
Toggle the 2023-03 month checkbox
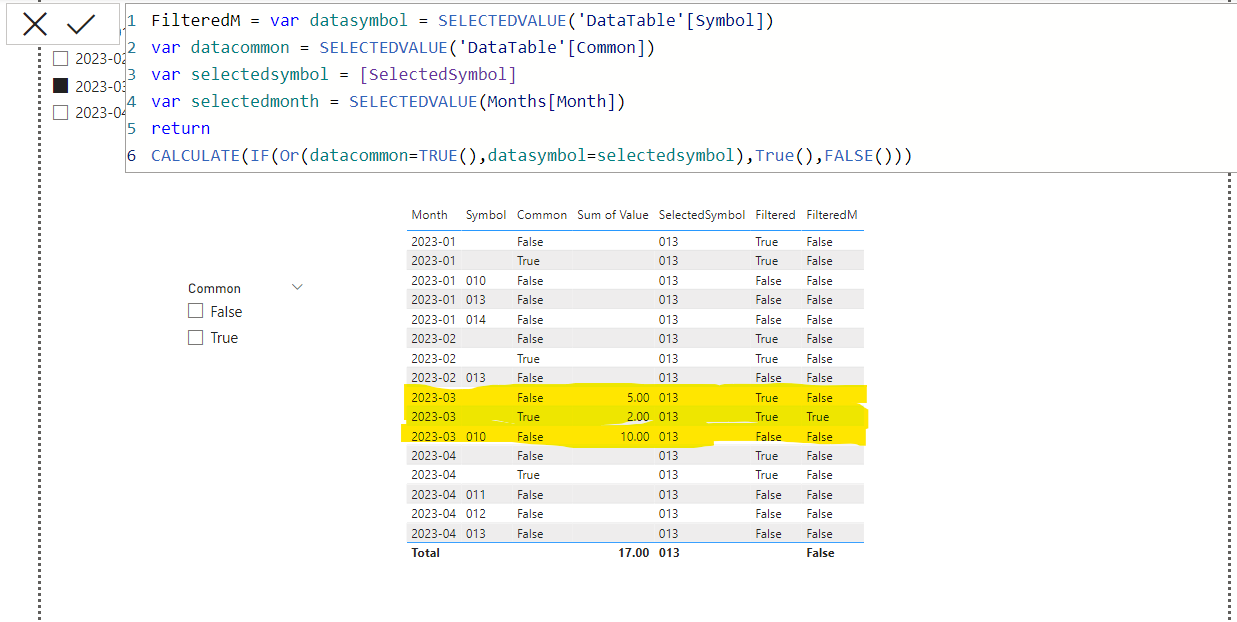60,86
